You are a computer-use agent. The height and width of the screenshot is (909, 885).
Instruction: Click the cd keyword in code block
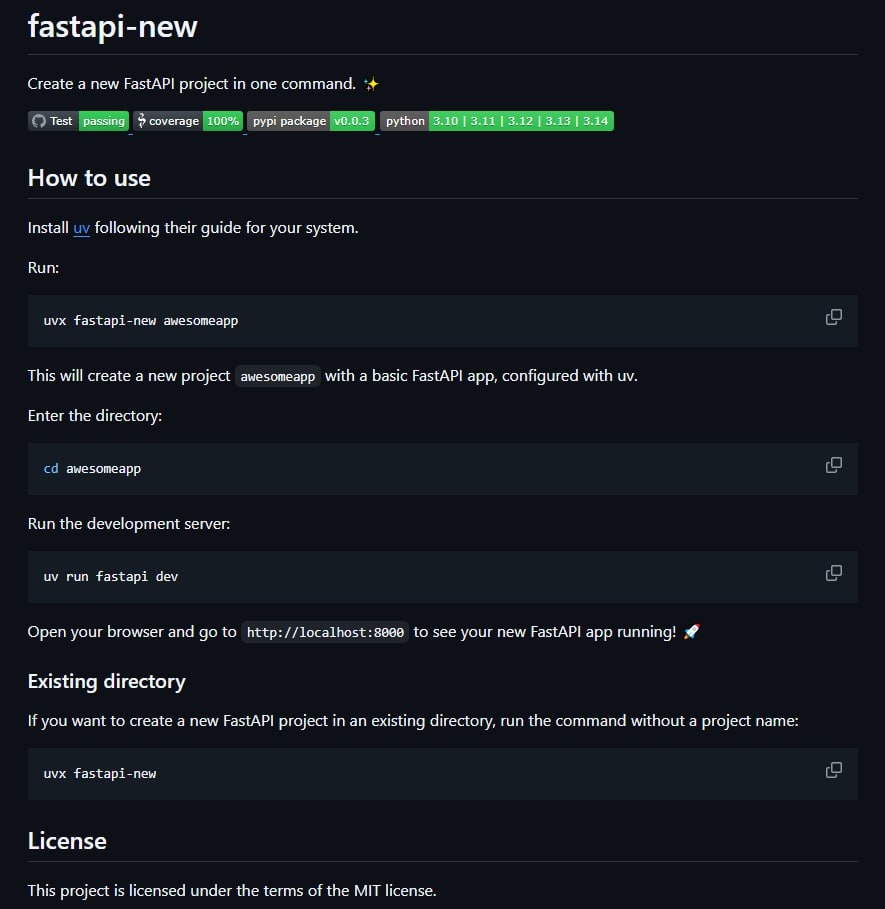(x=51, y=468)
